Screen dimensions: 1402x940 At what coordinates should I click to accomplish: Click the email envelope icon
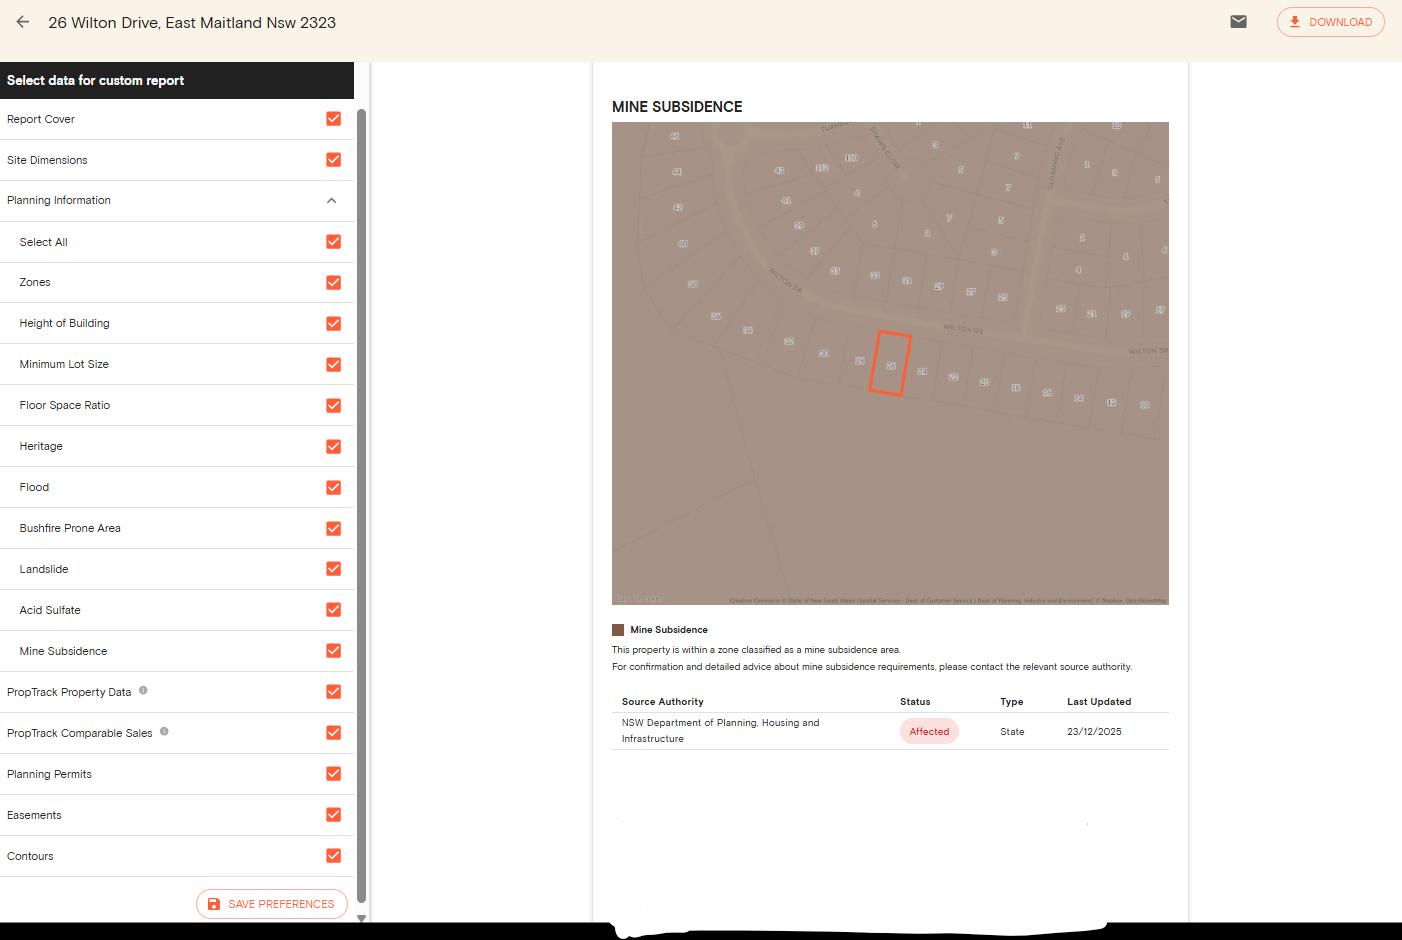1238,22
